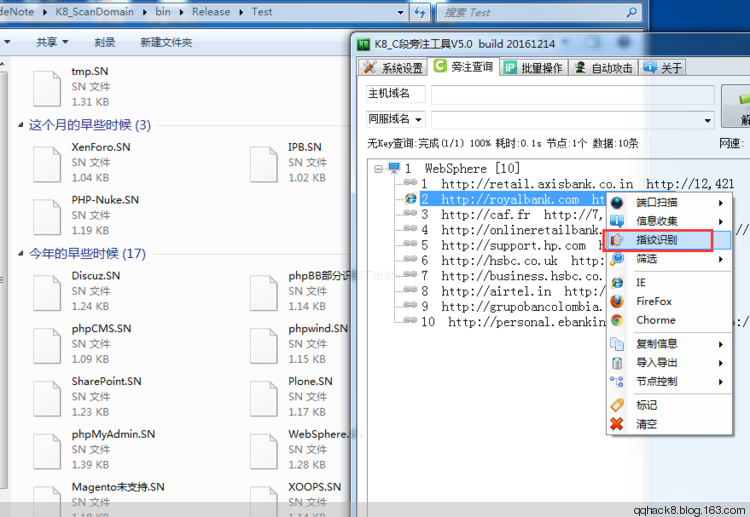The image size is (750, 517).
Task: Switch to the 自动攻击 tab
Action: [603, 67]
